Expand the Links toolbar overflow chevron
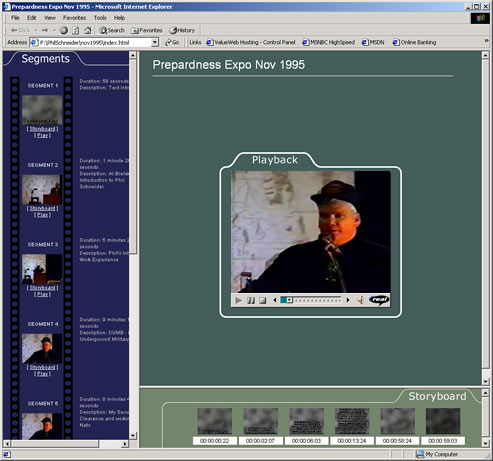Screen dimensions: 493x461 (x=487, y=41)
